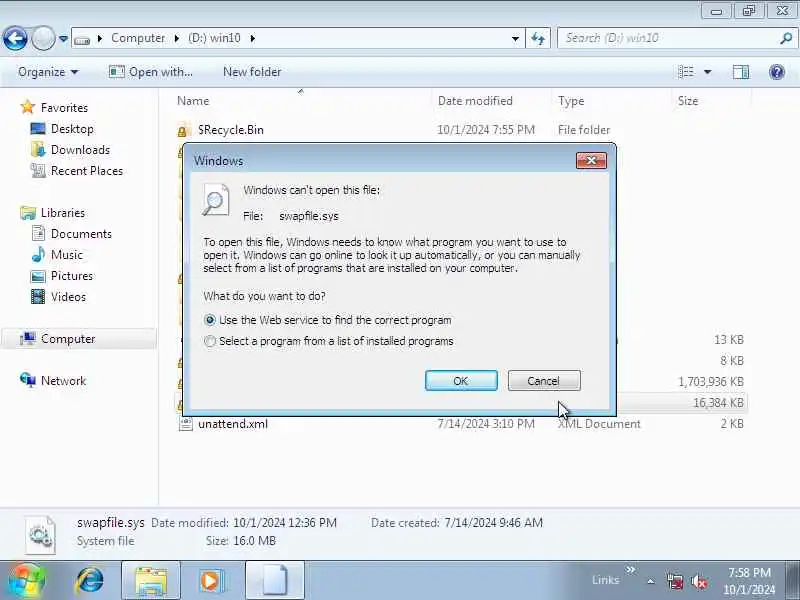Open the recent pages dropdown arrow
800x600 pixels.
pos(63,38)
